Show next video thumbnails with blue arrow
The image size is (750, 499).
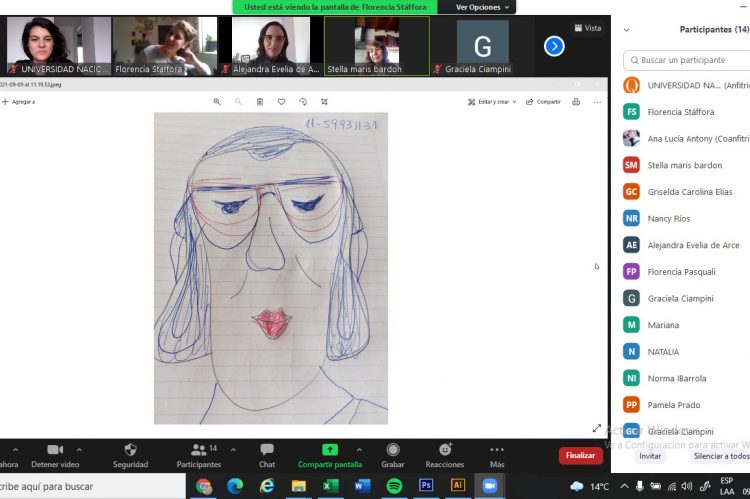(554, 46)
